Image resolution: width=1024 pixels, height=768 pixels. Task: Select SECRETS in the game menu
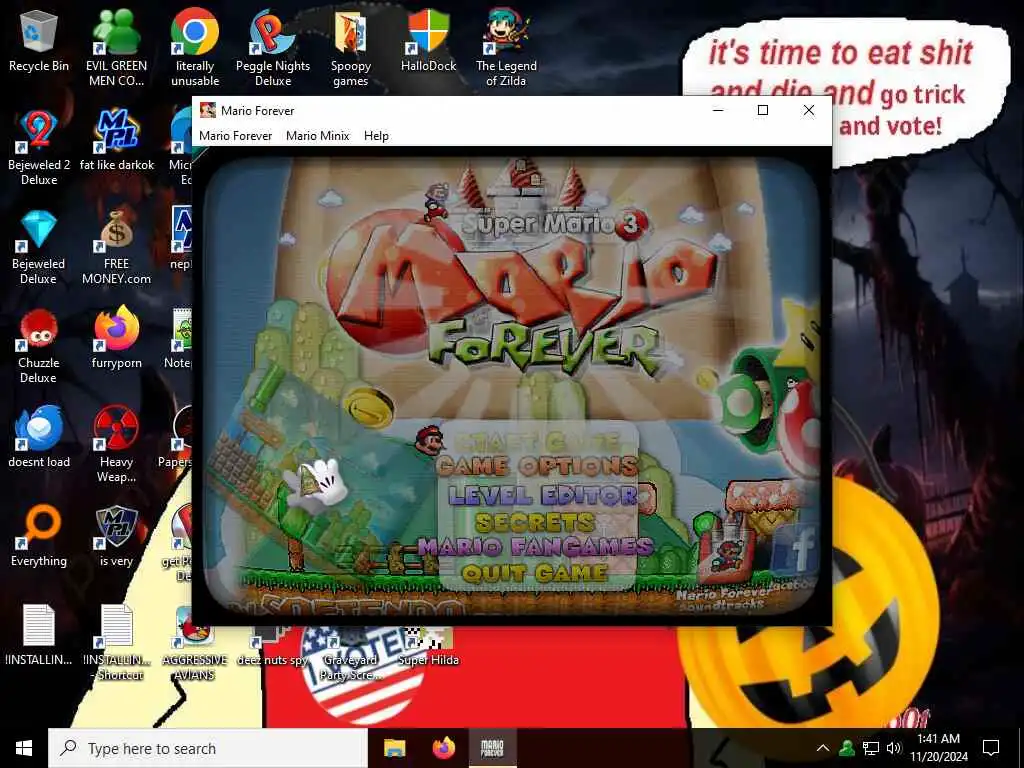click(x=535, y=522)
